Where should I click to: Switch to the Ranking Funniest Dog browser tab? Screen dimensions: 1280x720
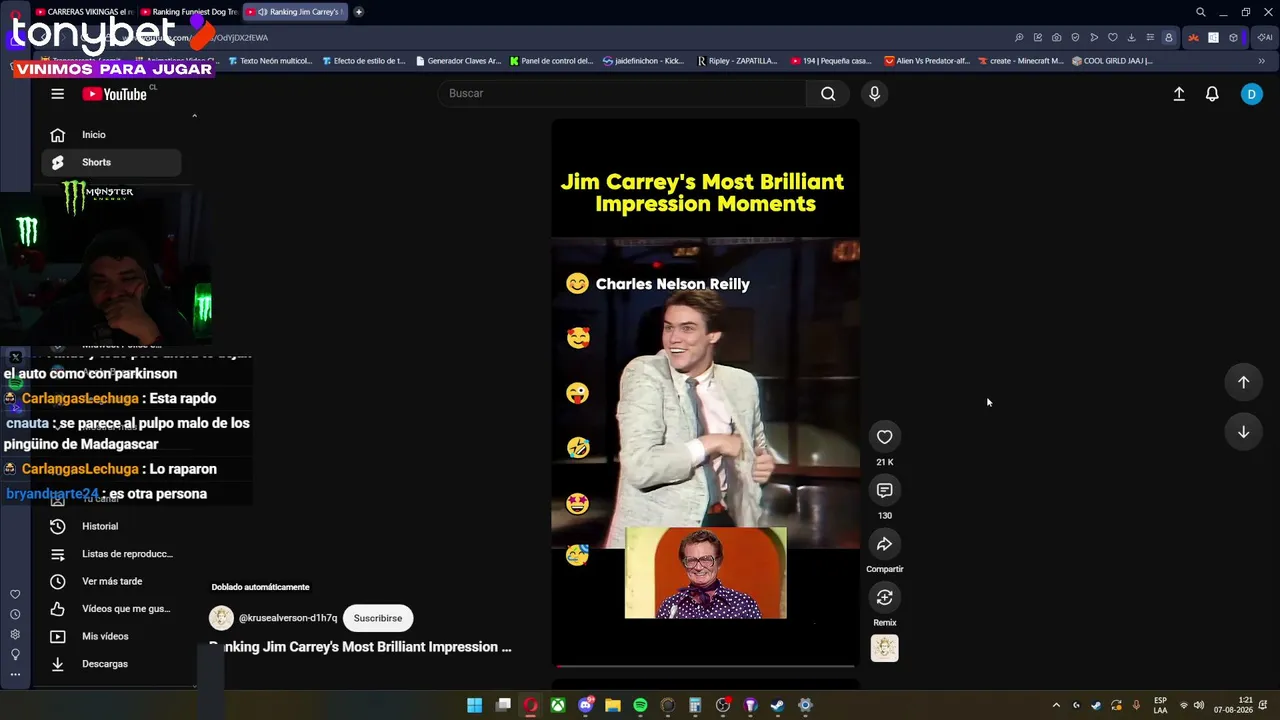pos(190,12)
